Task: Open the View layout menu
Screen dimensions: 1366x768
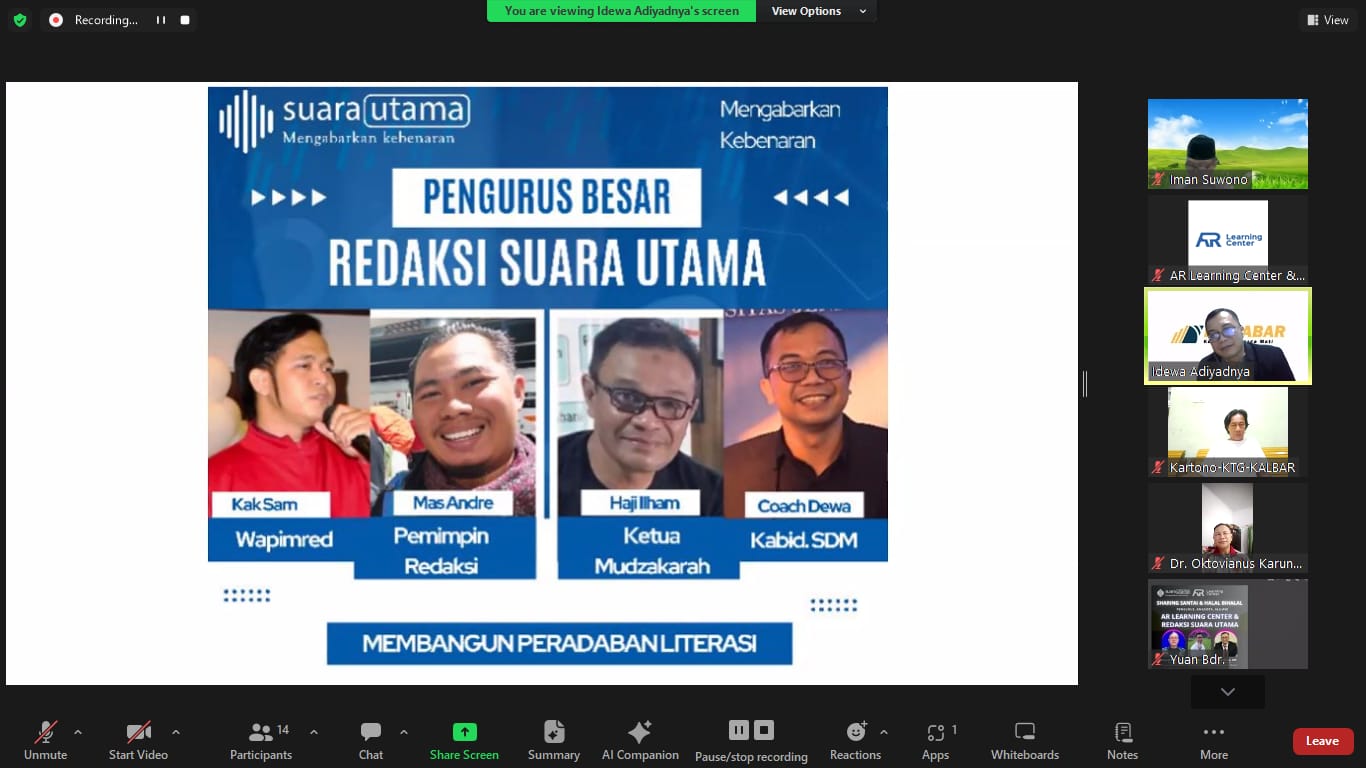Action: pos(1328,20)
